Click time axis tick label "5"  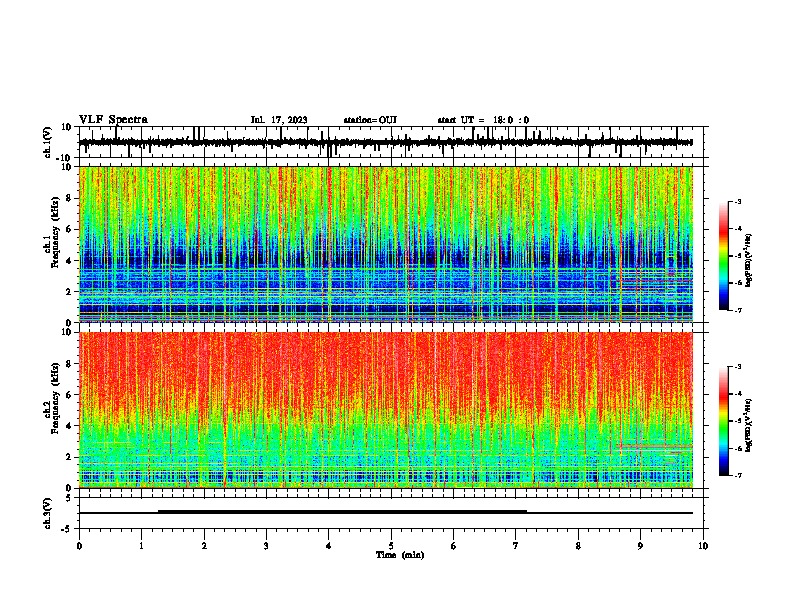391,546
